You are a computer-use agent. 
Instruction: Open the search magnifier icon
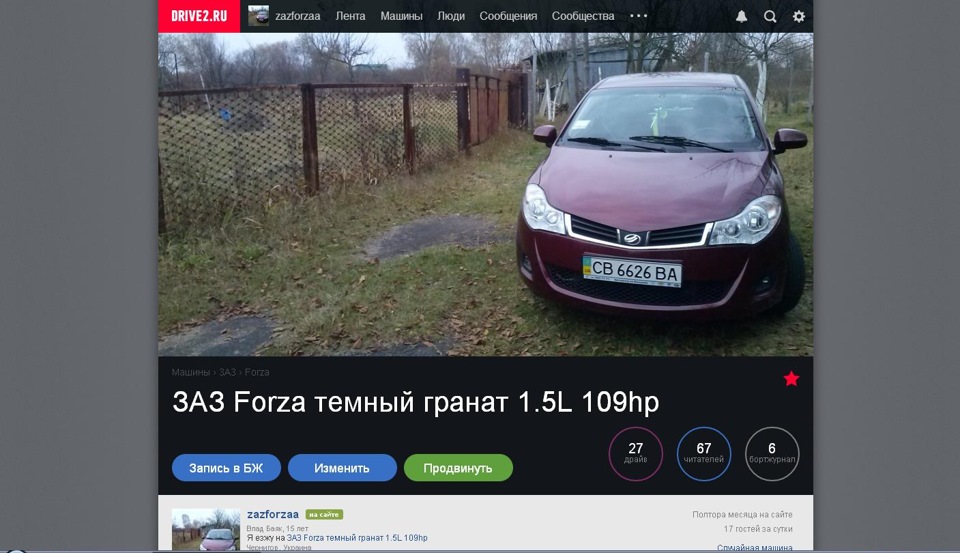tap(770, 17)
